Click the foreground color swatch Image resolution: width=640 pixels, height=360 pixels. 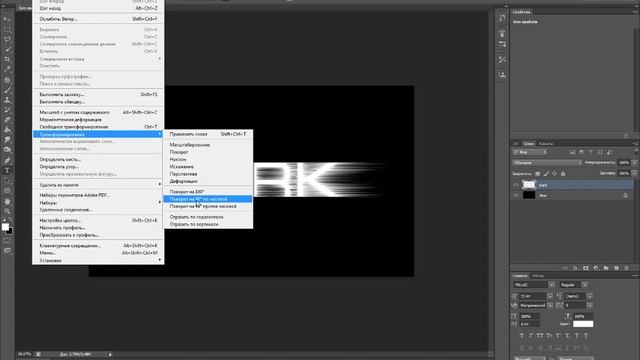click(5, 227)
